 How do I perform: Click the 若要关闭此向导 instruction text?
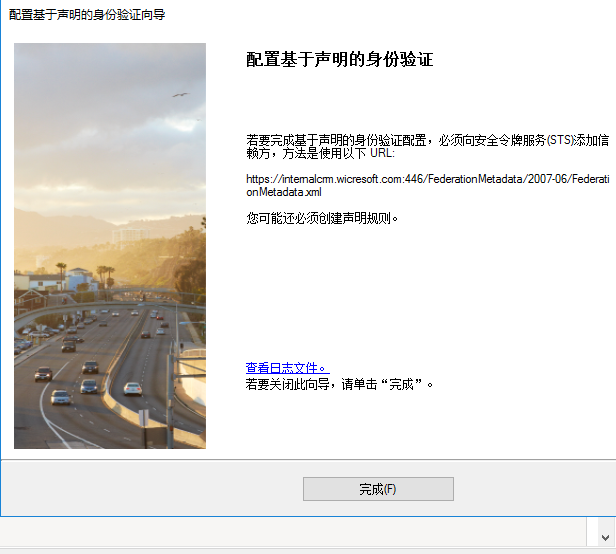pyautogui.click(x=339, y=384)
